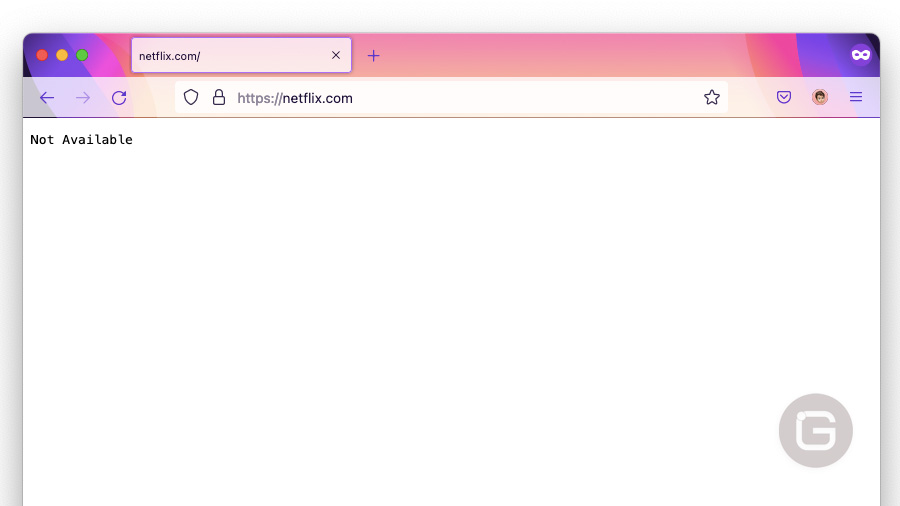Open the hamburger application menu
Screen dimensions: 900x506
point(856,97)
